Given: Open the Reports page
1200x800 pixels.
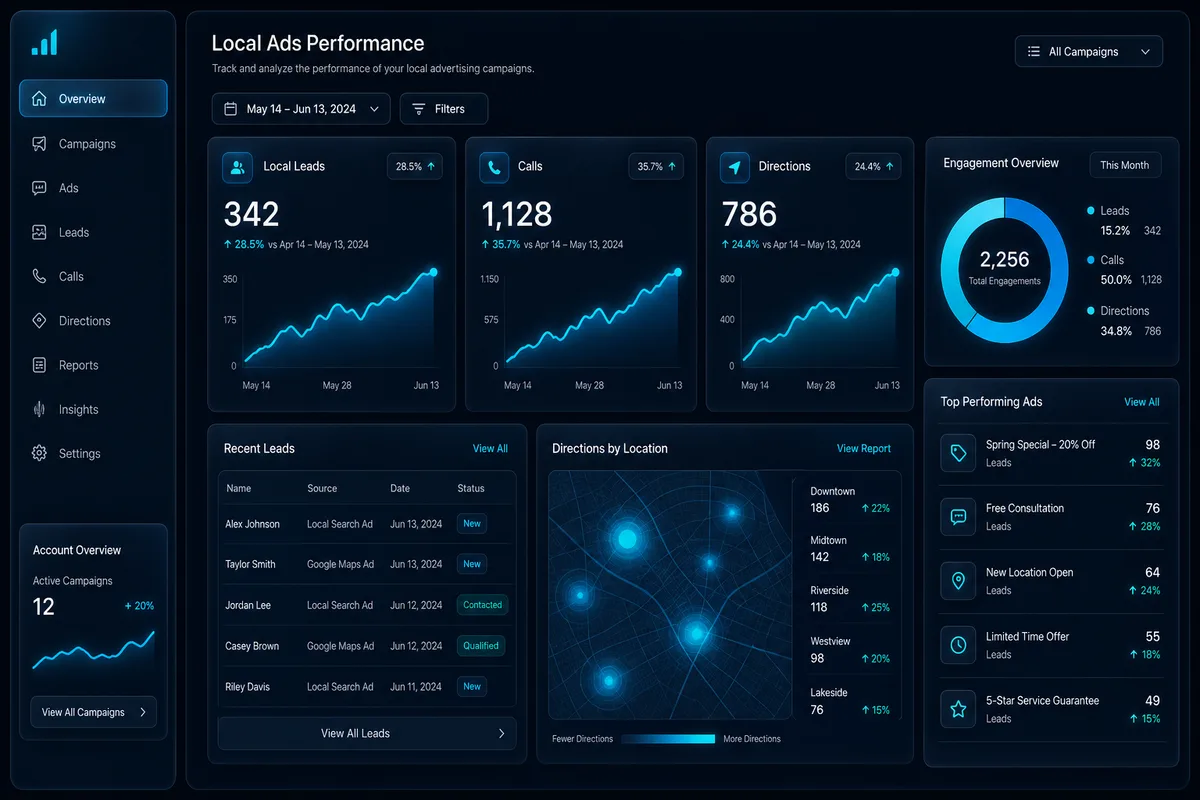Looking at the screenshot, I should coord(93,365).
